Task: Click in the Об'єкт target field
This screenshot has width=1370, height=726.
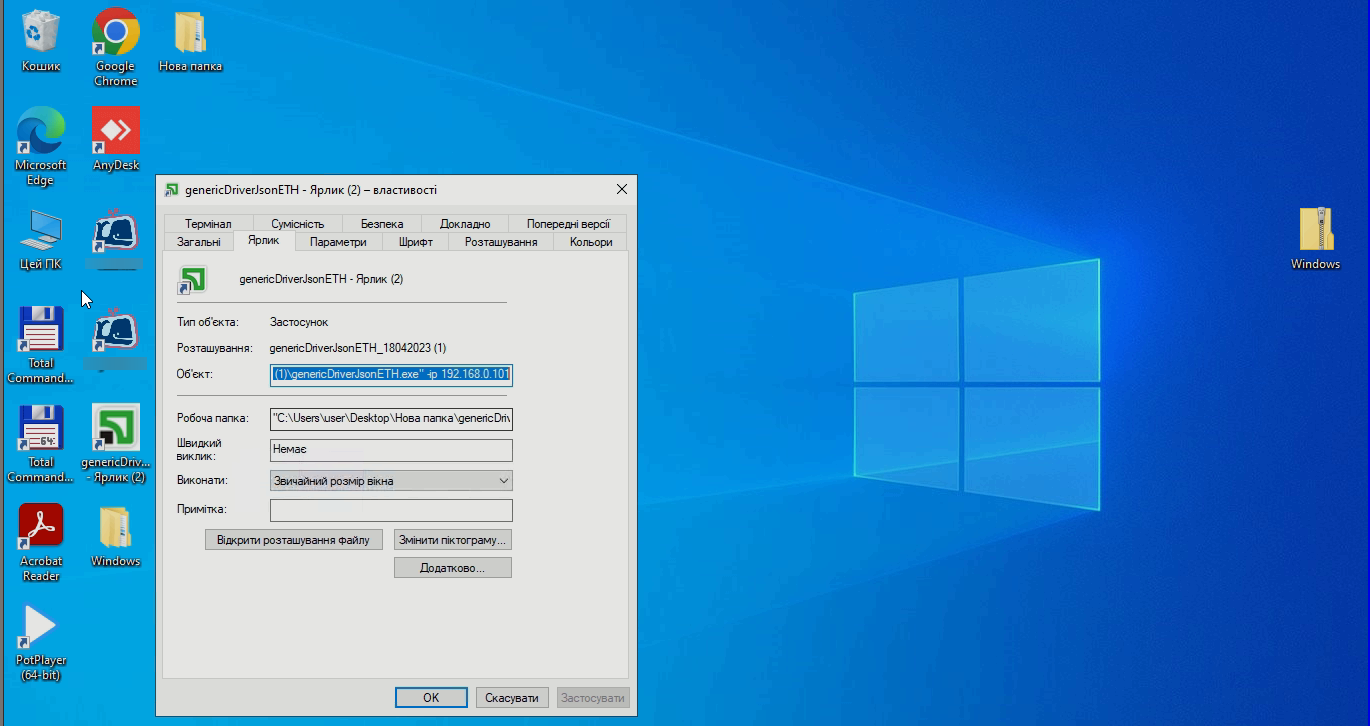Action: click(391, 375)
